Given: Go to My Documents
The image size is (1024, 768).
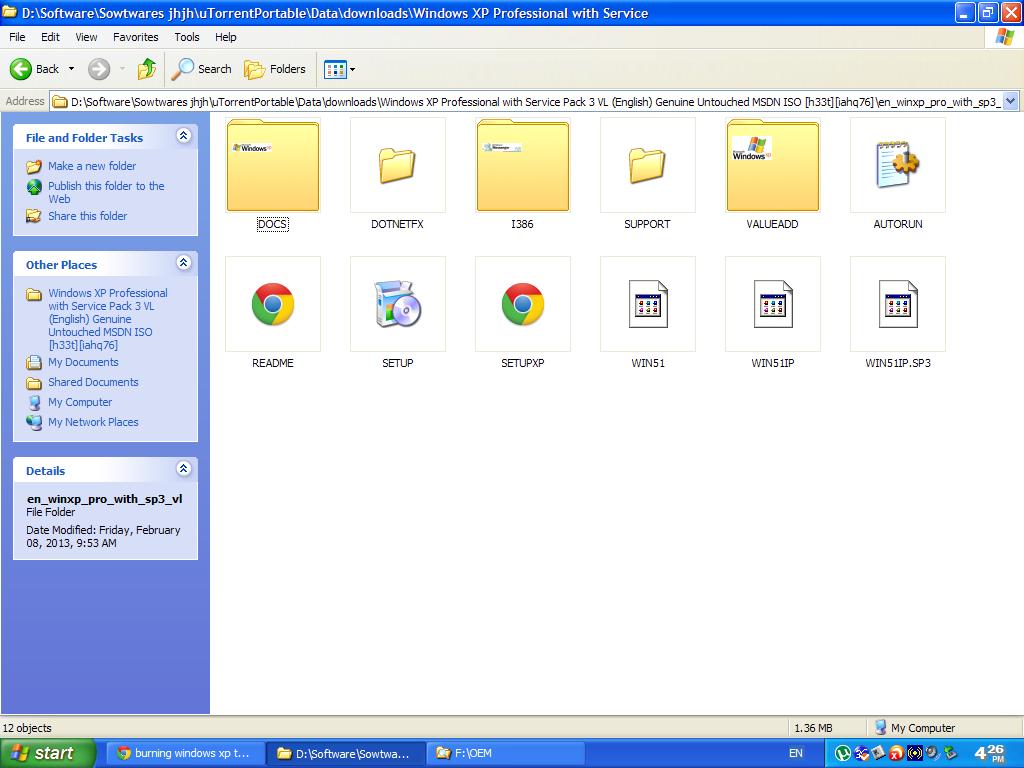Looking at the screenshot, I should [x=84, y=362].
